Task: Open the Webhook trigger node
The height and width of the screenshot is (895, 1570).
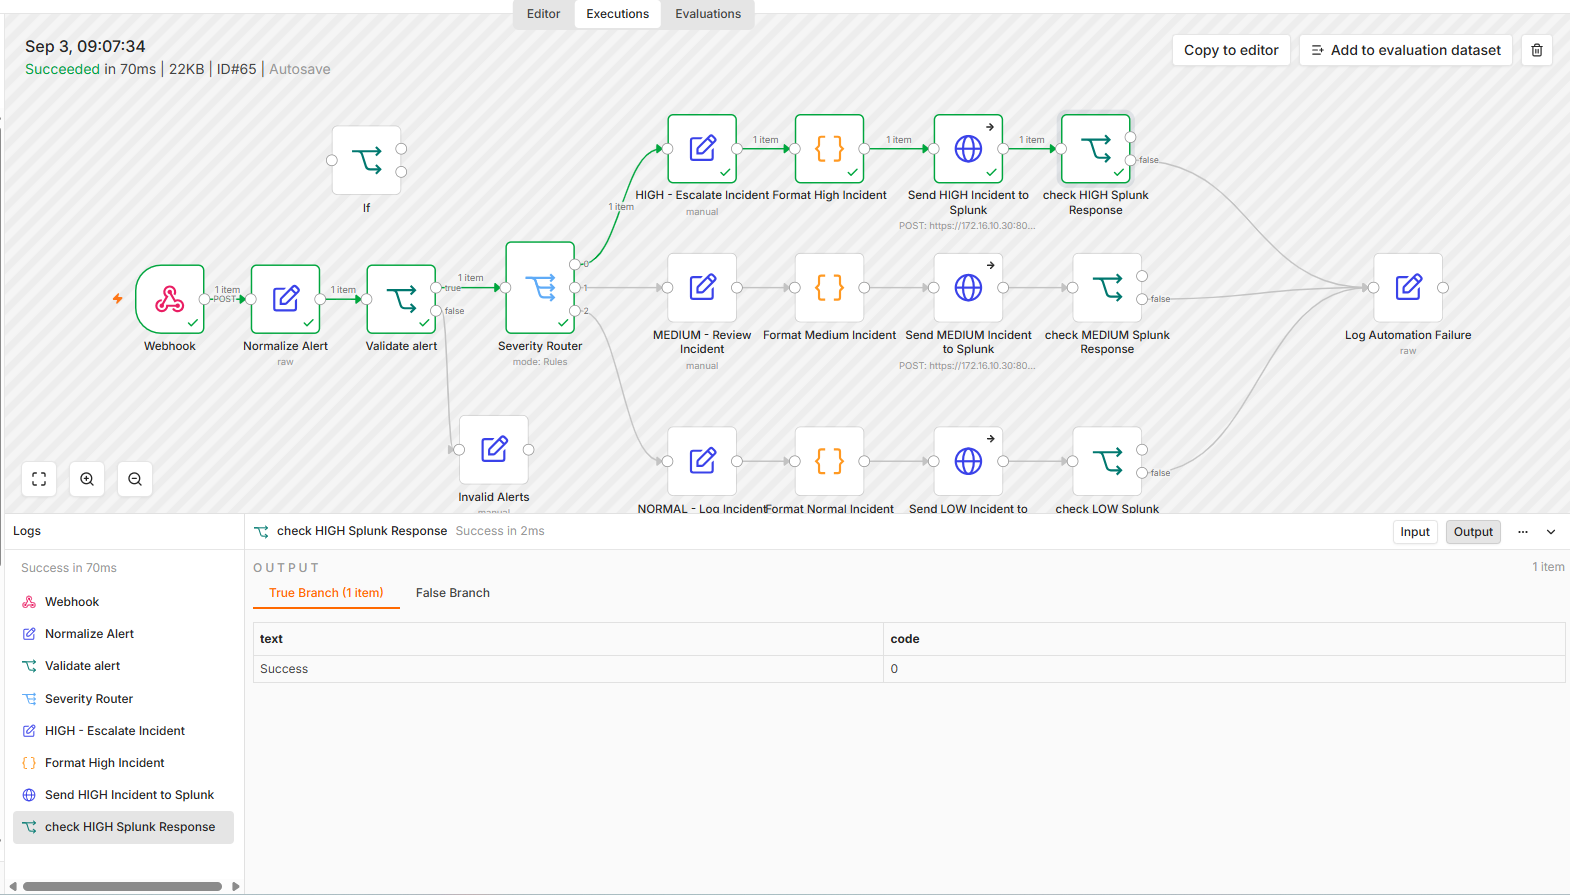Action: (170, 298)
